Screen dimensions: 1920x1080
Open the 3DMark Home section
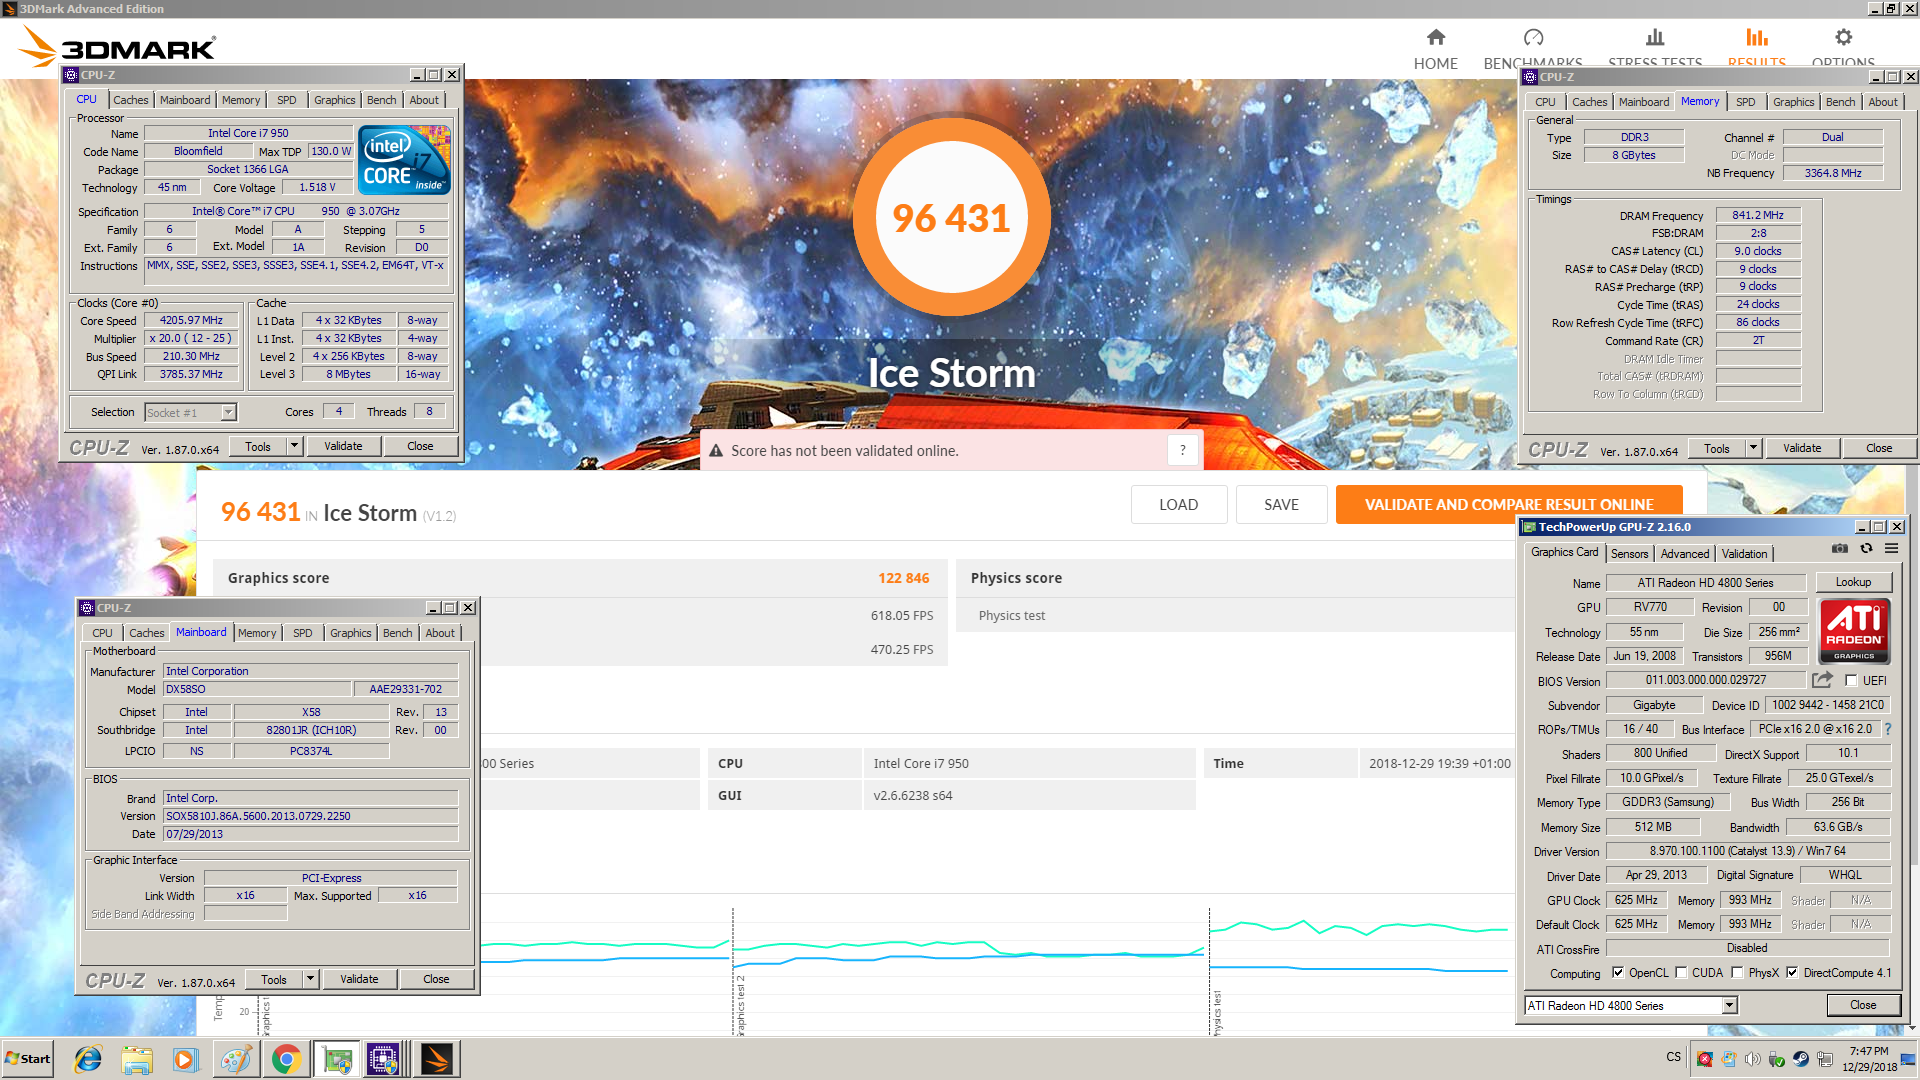click(x=1435, y=49)
